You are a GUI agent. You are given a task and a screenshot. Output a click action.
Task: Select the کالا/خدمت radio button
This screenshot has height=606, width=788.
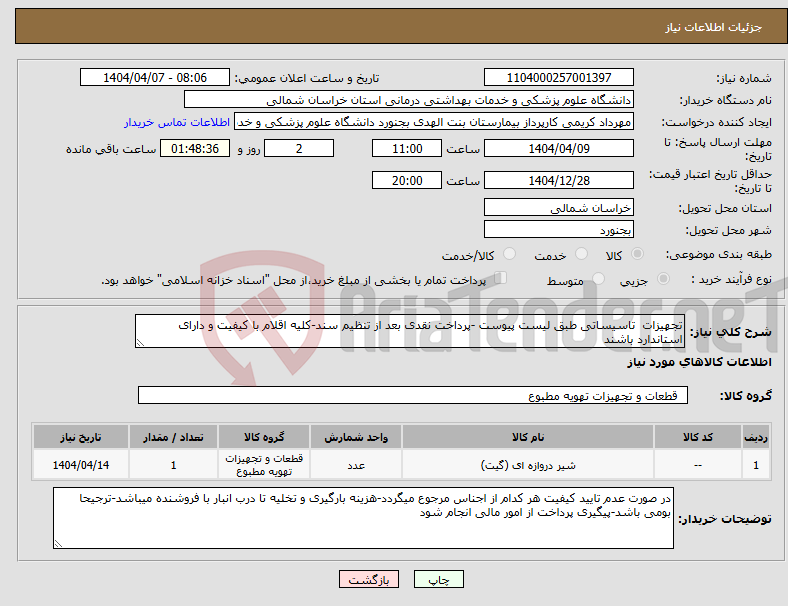pos(510,254)
